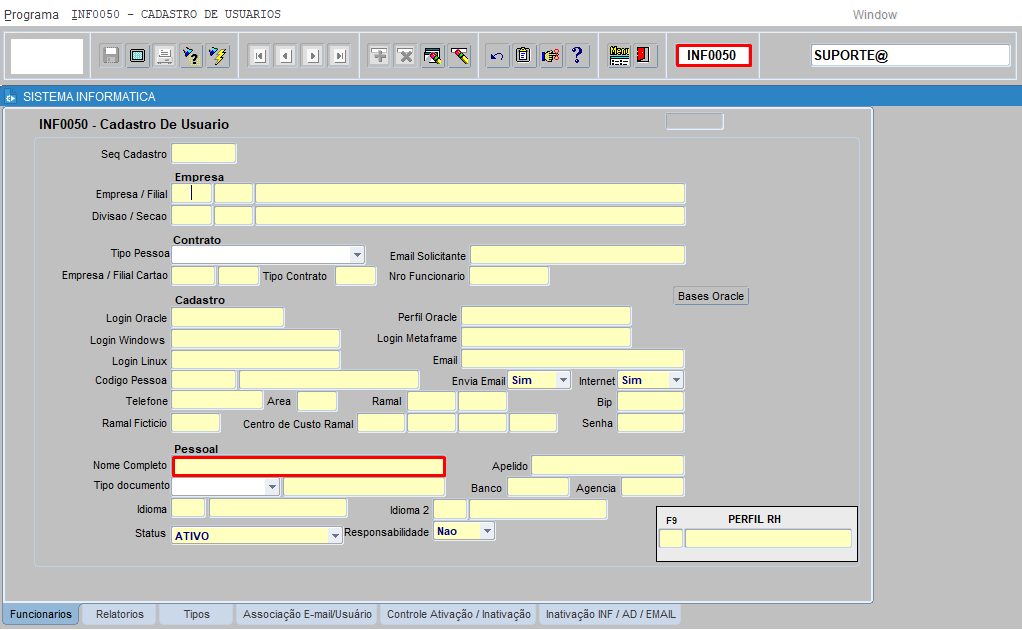Open the Responsabilidade dropdown
The image size is (1022, 630).
pyautogui.click(x=487, y=531)
